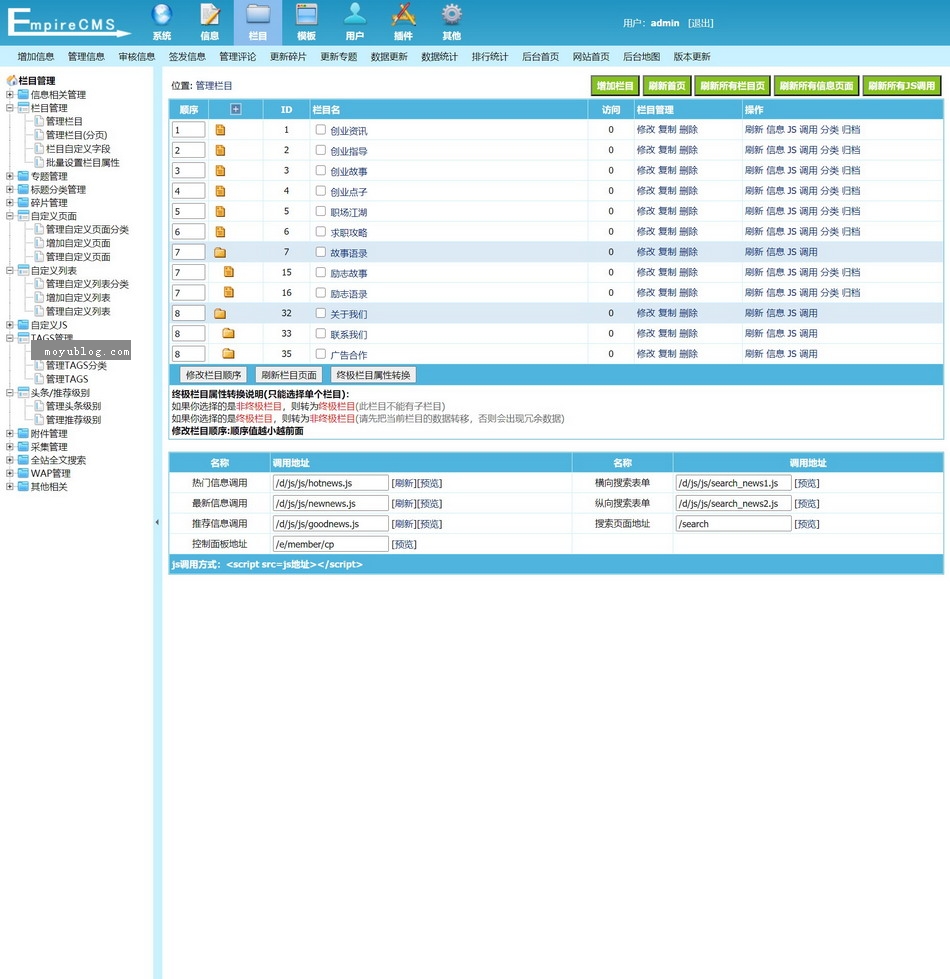
Task: Click 修改 in the 联系我们 row
Action: (646, 333)
